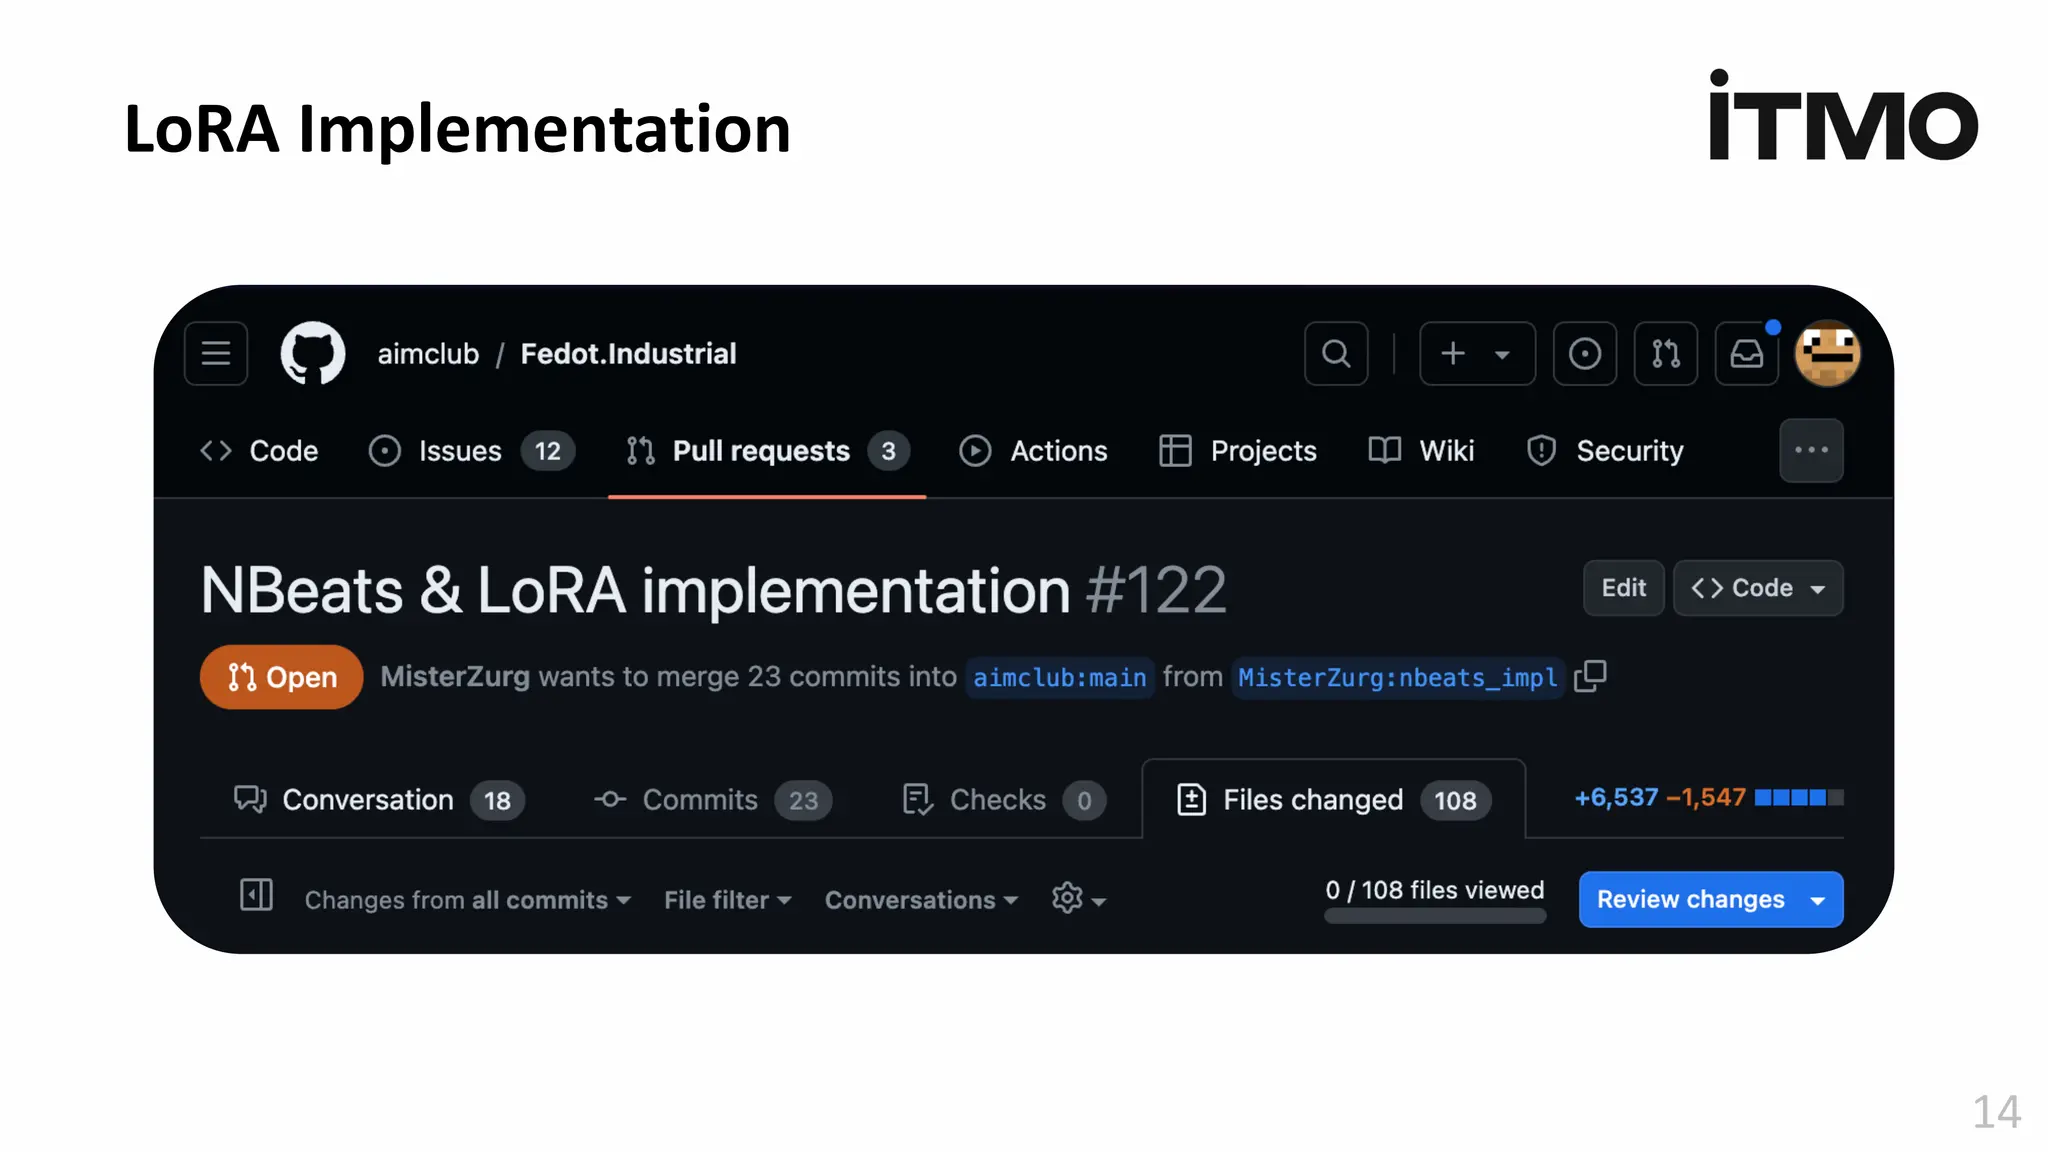The width and height of the screenshot is (2048, 1152).
Task: Open the hamburger navigation menu
Action: [216, 354]
